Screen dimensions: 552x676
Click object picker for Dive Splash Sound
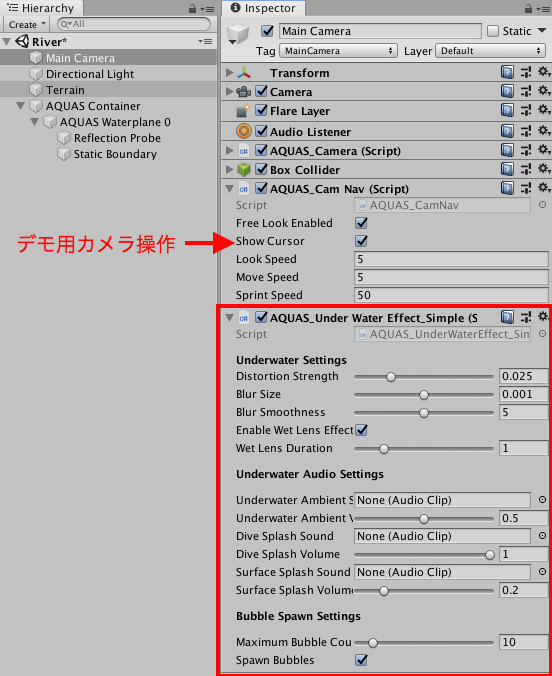click(x=543, y=535)
